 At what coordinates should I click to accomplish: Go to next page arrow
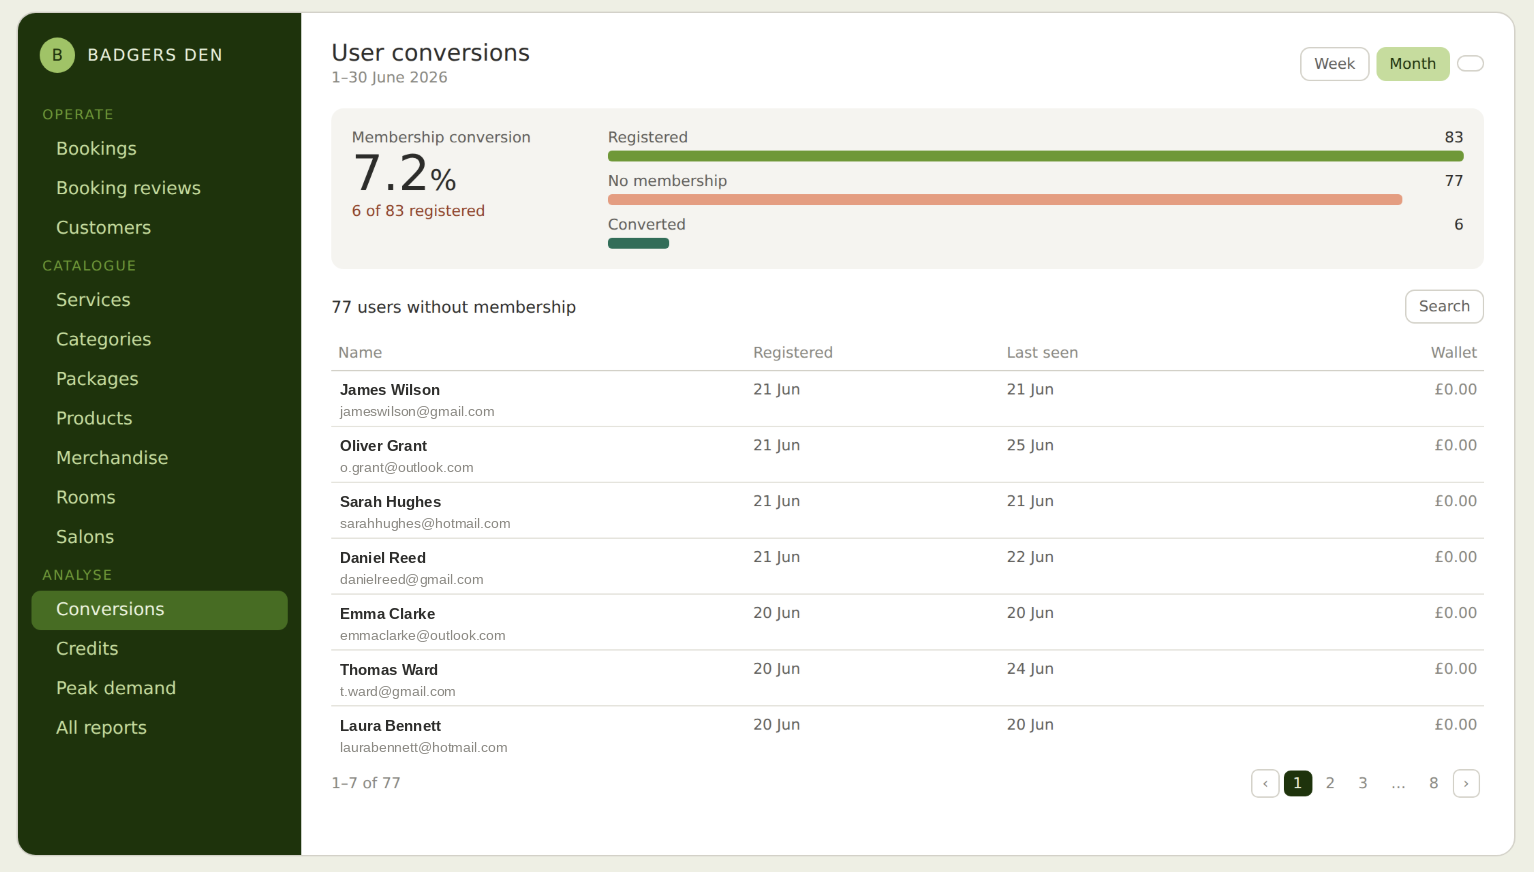[1466, 783]
